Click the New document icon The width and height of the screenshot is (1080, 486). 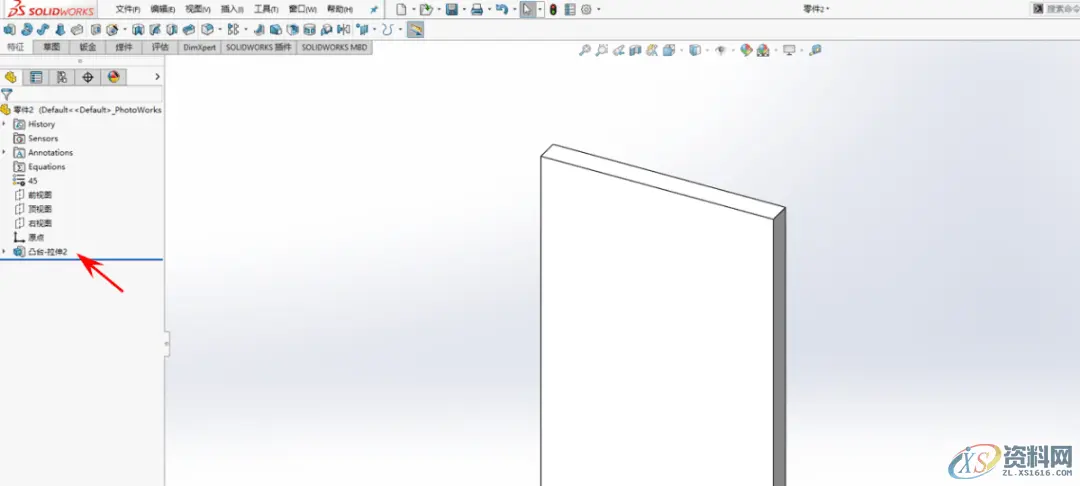402,10
